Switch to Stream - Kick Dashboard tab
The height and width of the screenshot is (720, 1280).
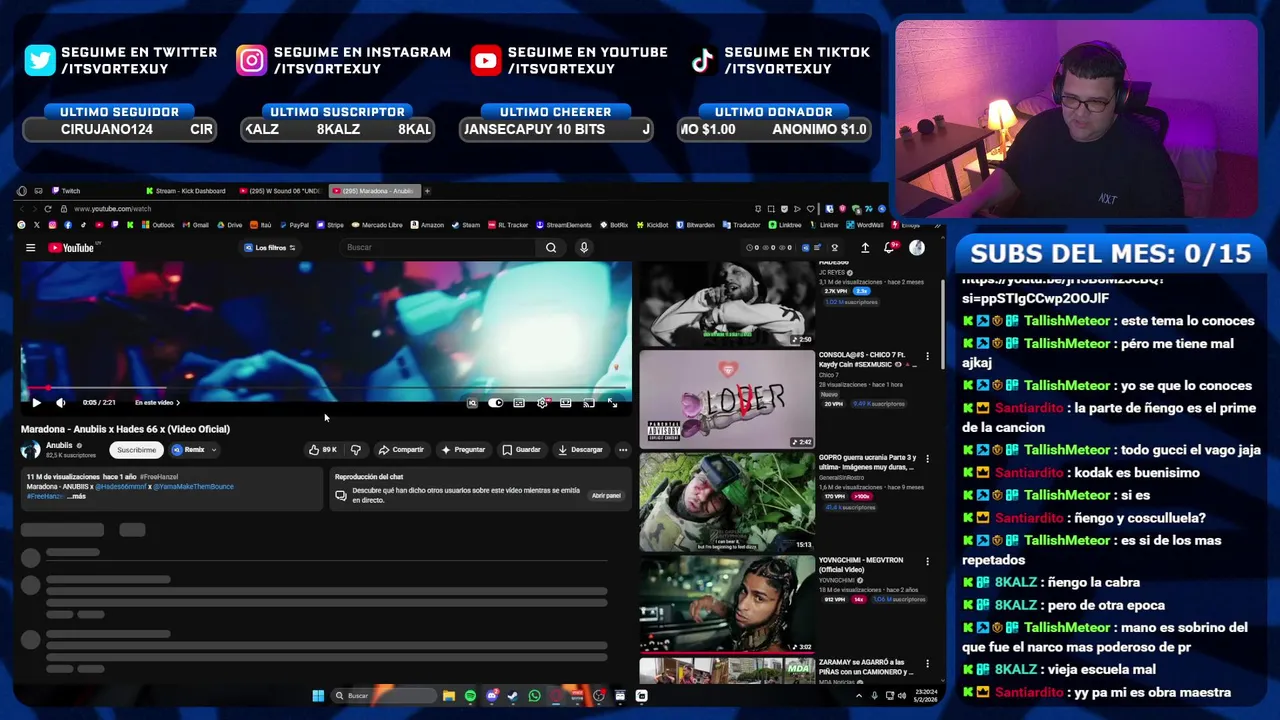[x=185, y=191]
